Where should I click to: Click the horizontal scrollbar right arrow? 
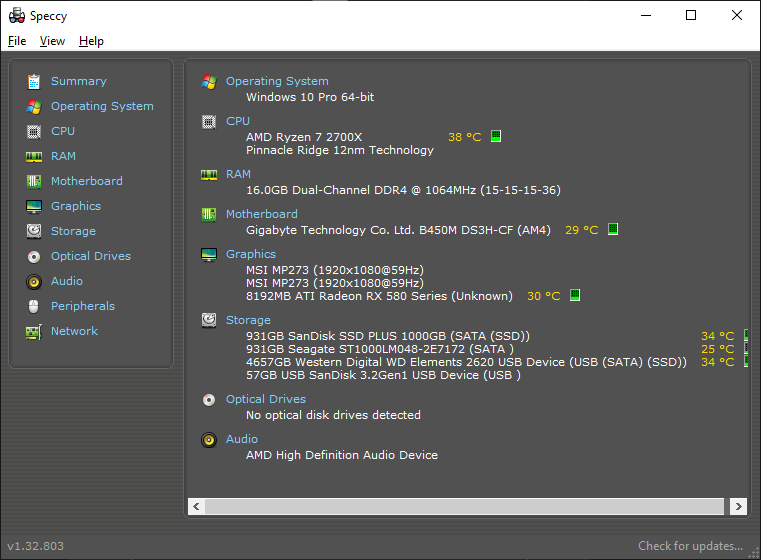[x=738, y=507]
